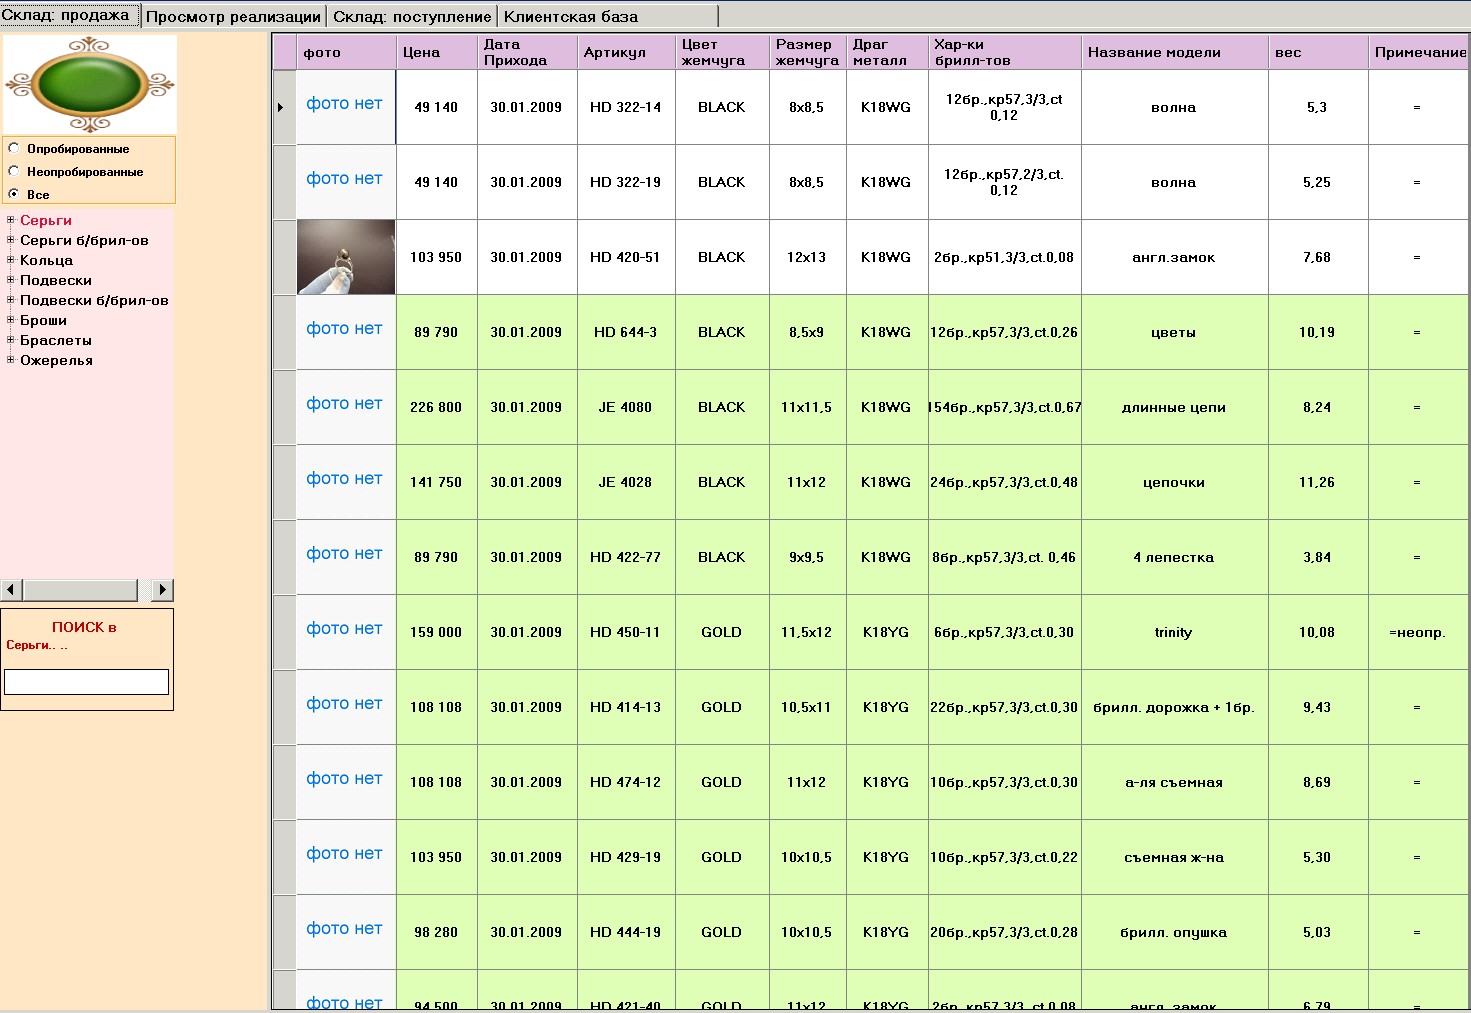Expand the Серьги б/брил-ов node
The width and height of the screenshot is (1471, 1013).
(x=11, y=240)
